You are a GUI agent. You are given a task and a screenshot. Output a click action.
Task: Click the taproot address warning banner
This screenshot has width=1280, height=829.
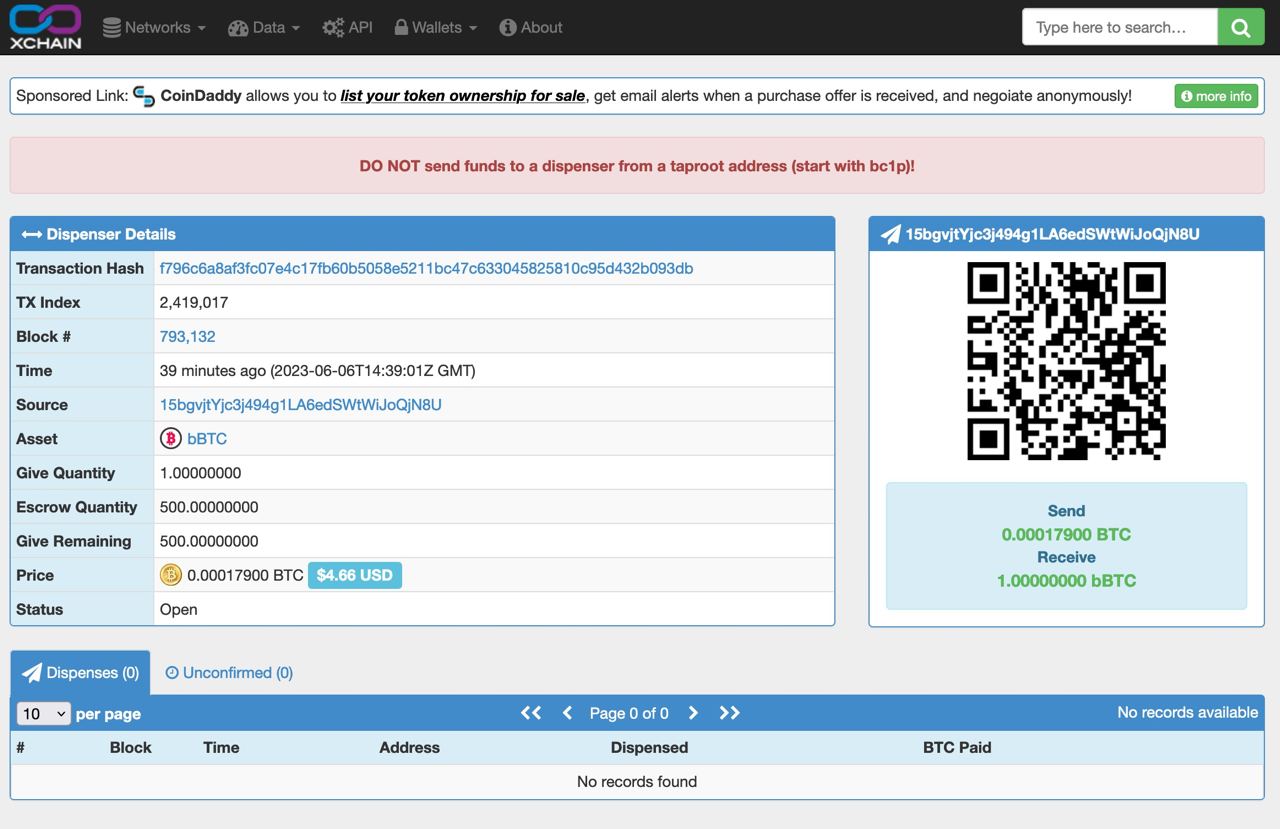pyautogui.click(x=637, y=166)
